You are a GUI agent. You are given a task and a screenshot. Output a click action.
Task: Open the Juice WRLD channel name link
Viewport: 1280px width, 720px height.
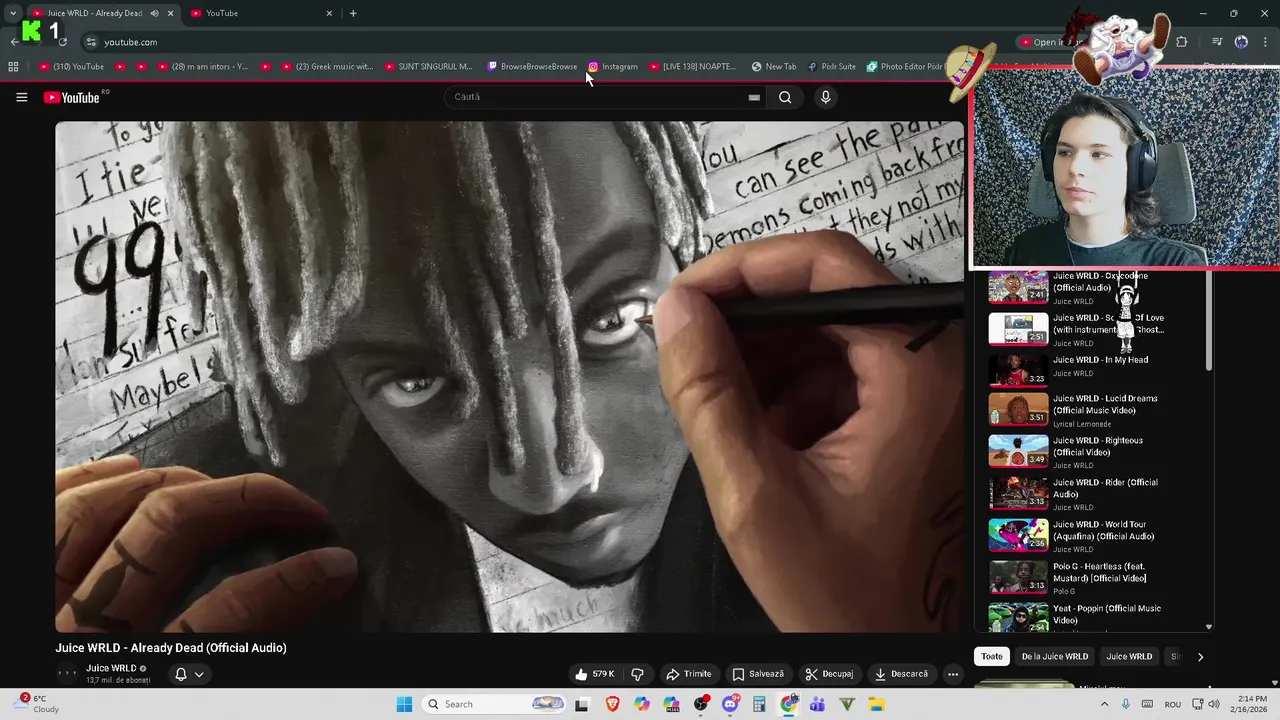click(111, 668)
